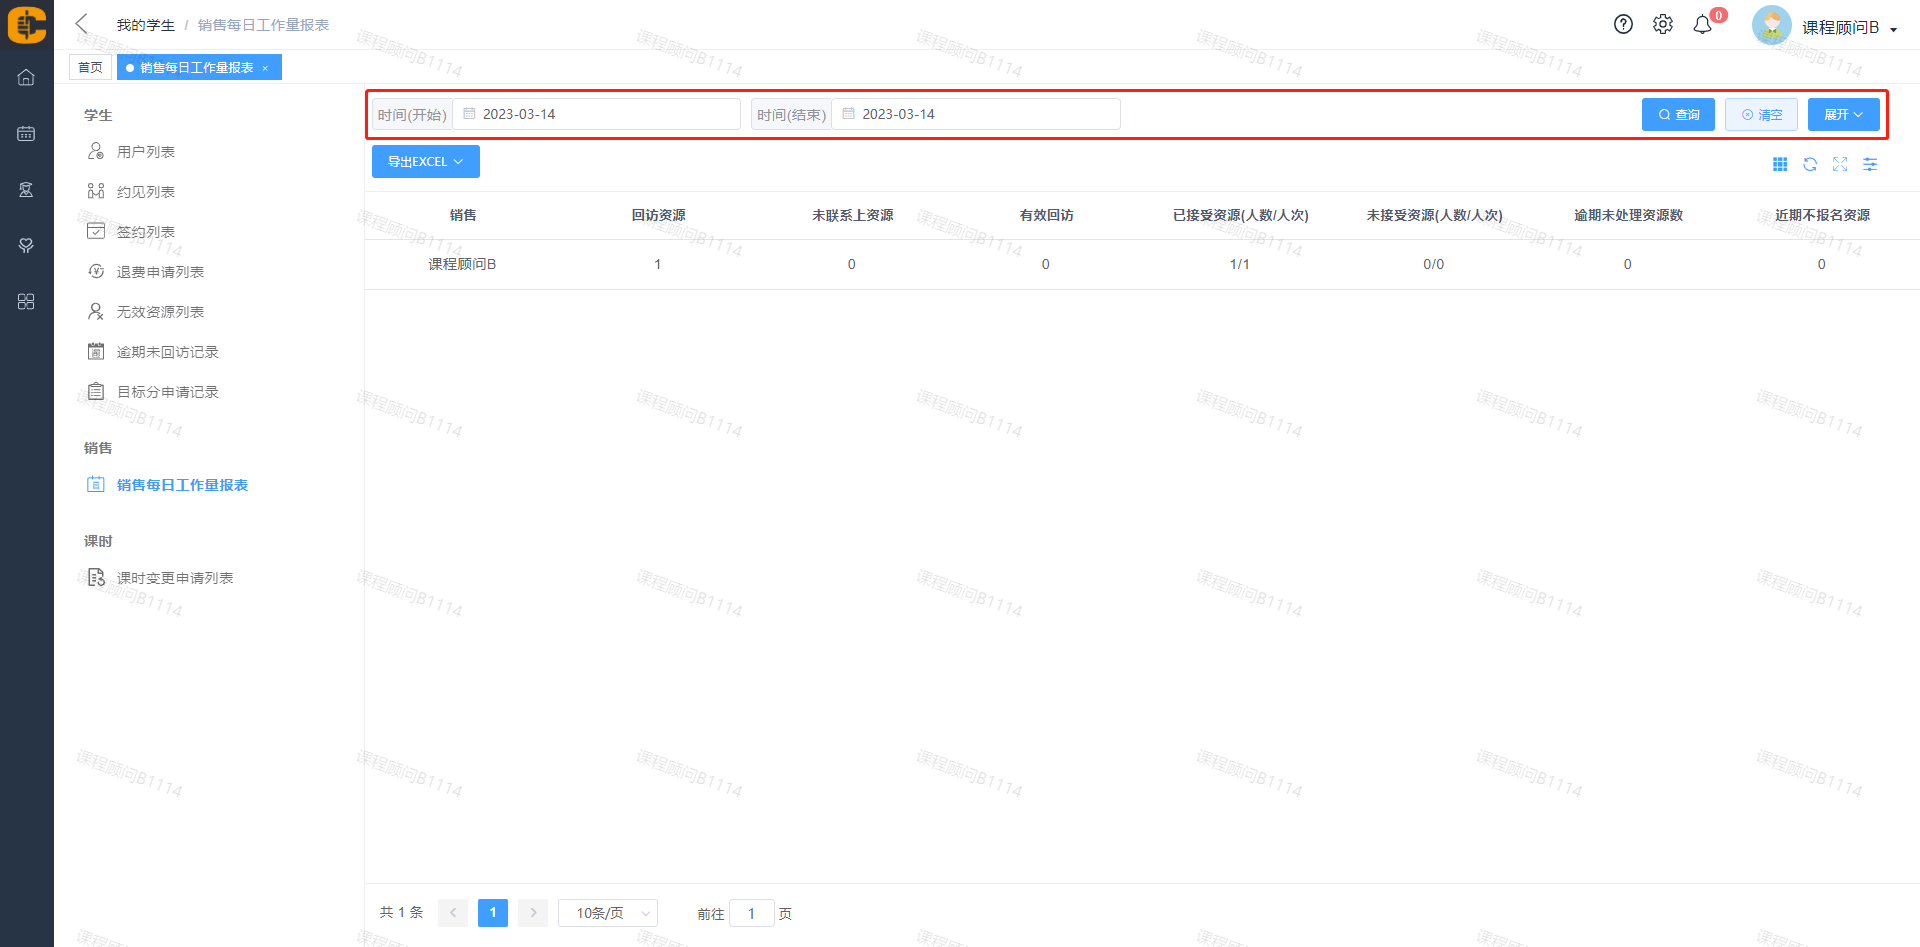This screenshot has height=947, width=1920.
Task: Click the 清空 clear button
Action: click(x=1761, y=115)
